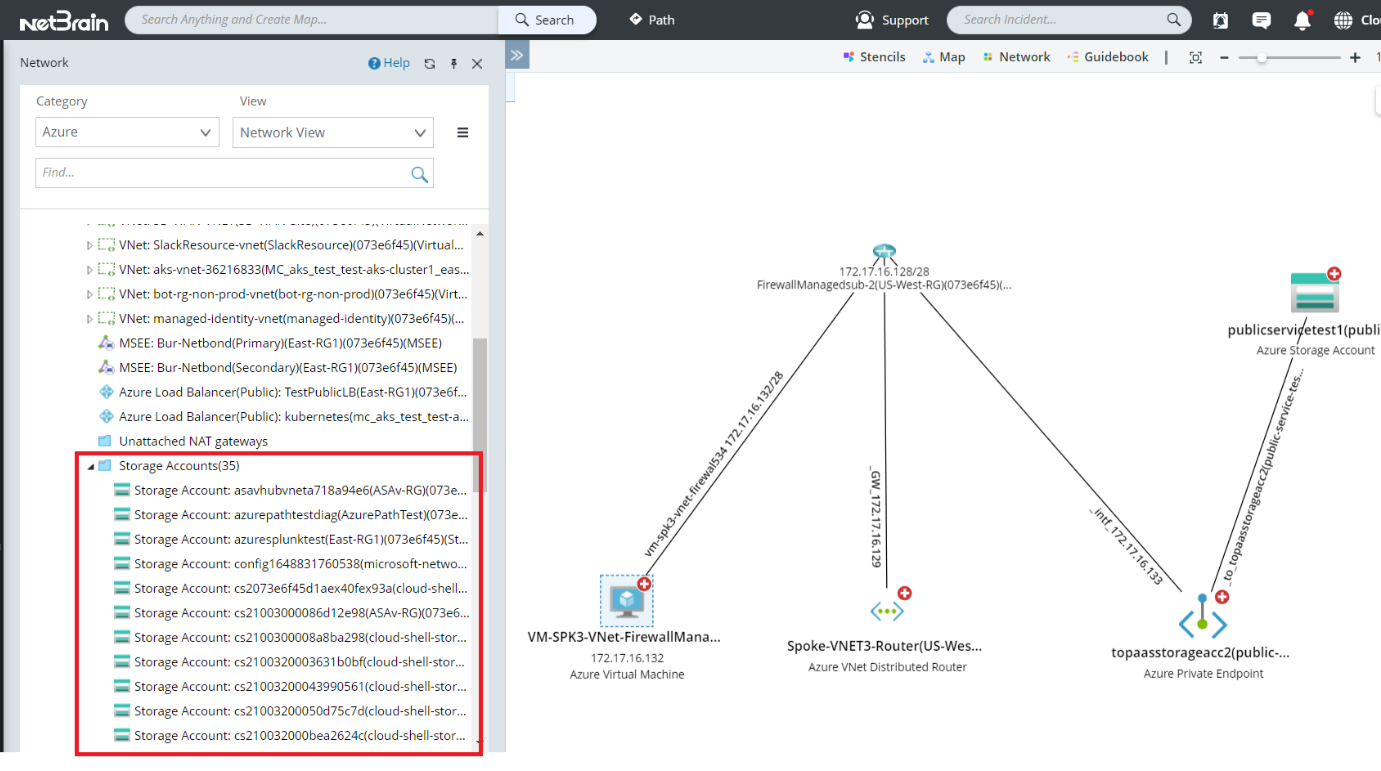Click red plus on publicservicetest1 node
This screenshot has height=771, width=1381.
click(1333, 274)
